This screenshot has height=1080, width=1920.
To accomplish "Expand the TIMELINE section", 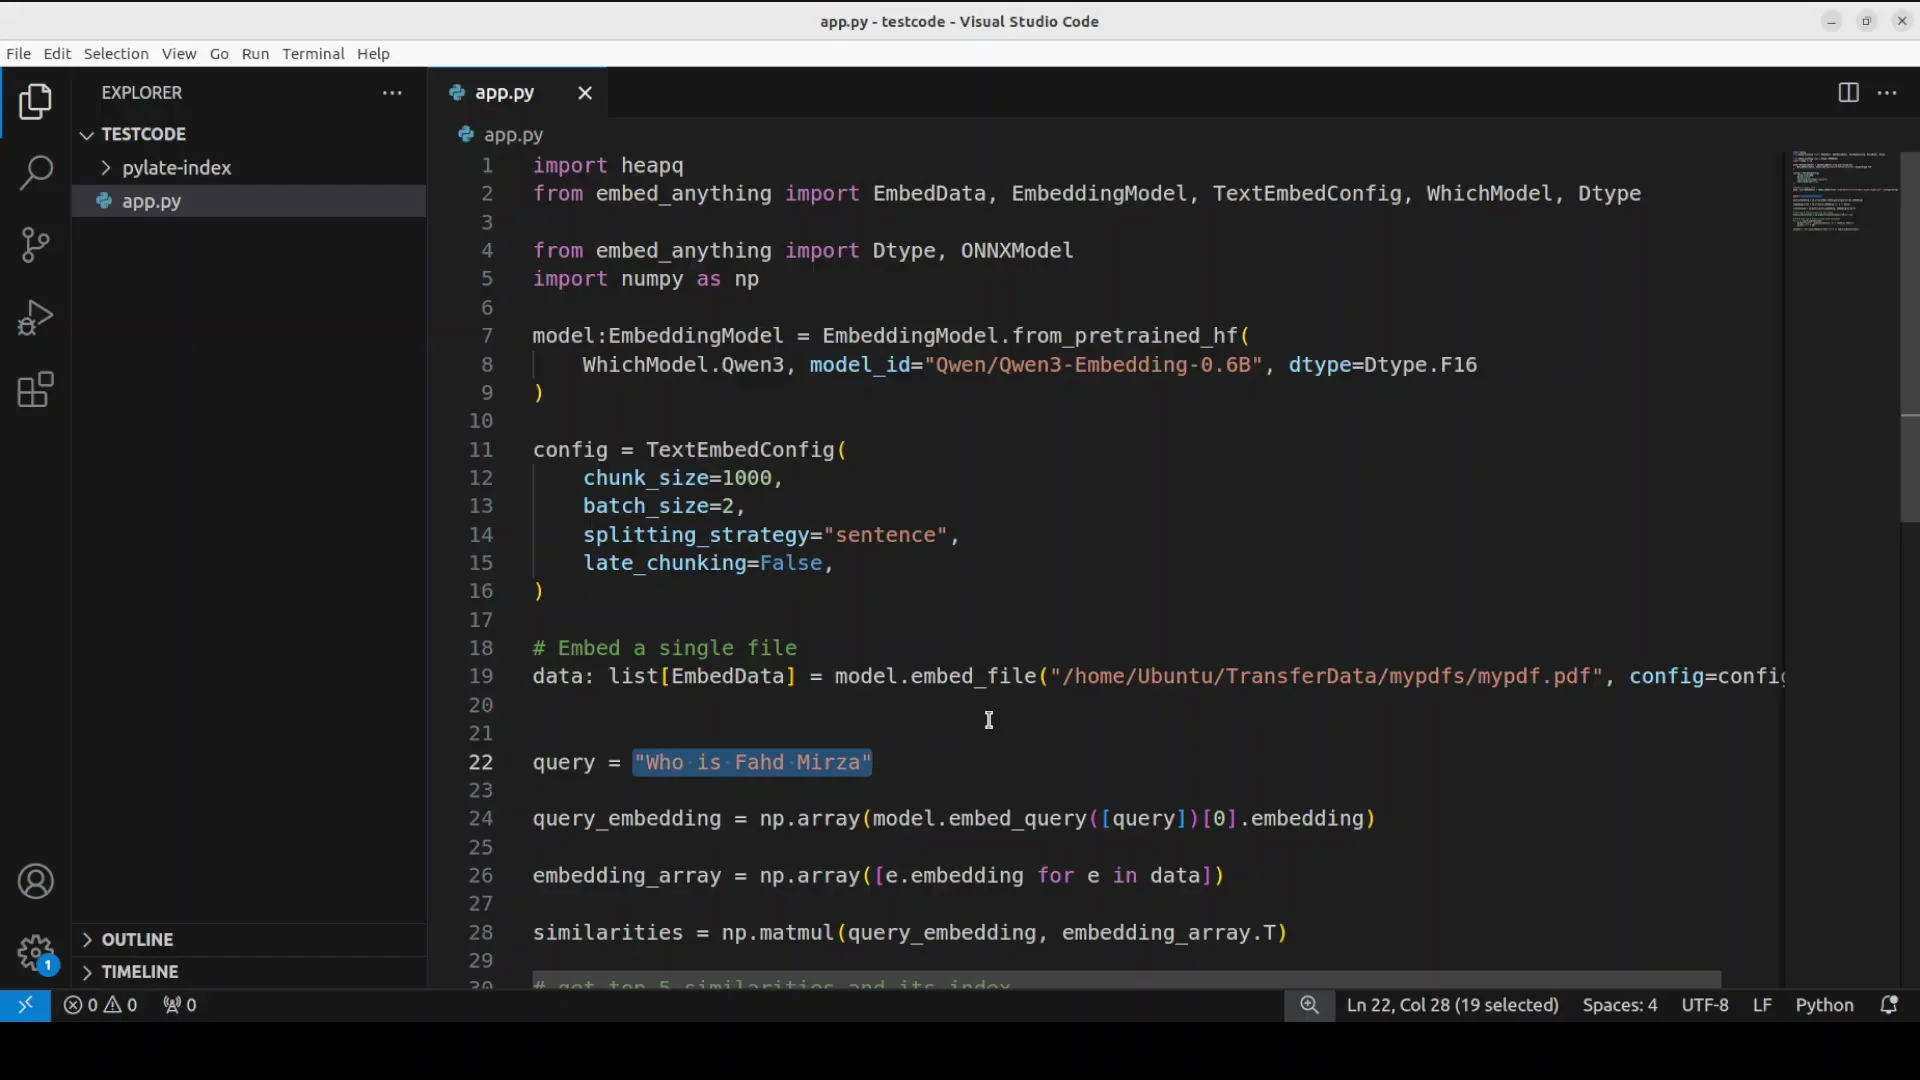I will 139,972.
